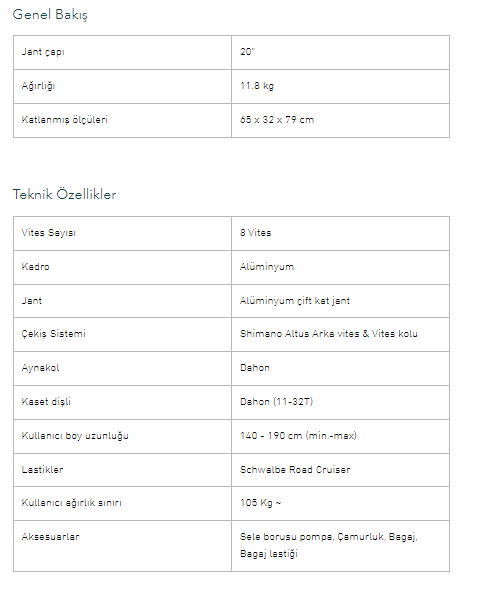Screen dimensions: 477x592
Task: Select the Katlanmış ölçüleri label
Action: coord(65,120)
